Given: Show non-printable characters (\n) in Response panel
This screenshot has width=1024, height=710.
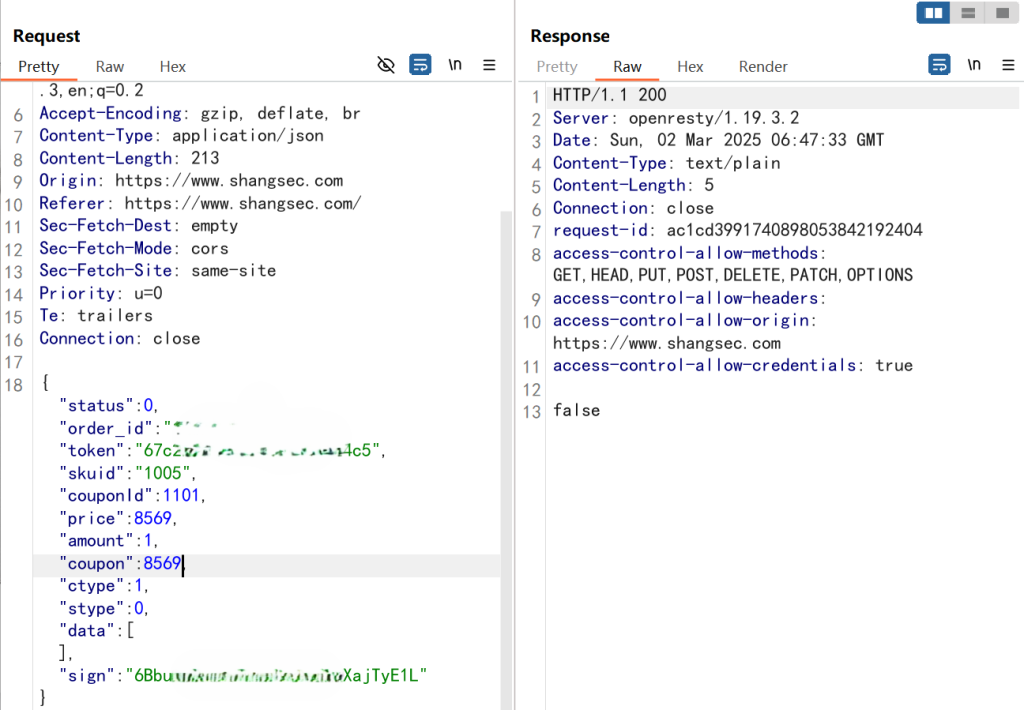Looking at the screenshot, I should coord(973,65).
